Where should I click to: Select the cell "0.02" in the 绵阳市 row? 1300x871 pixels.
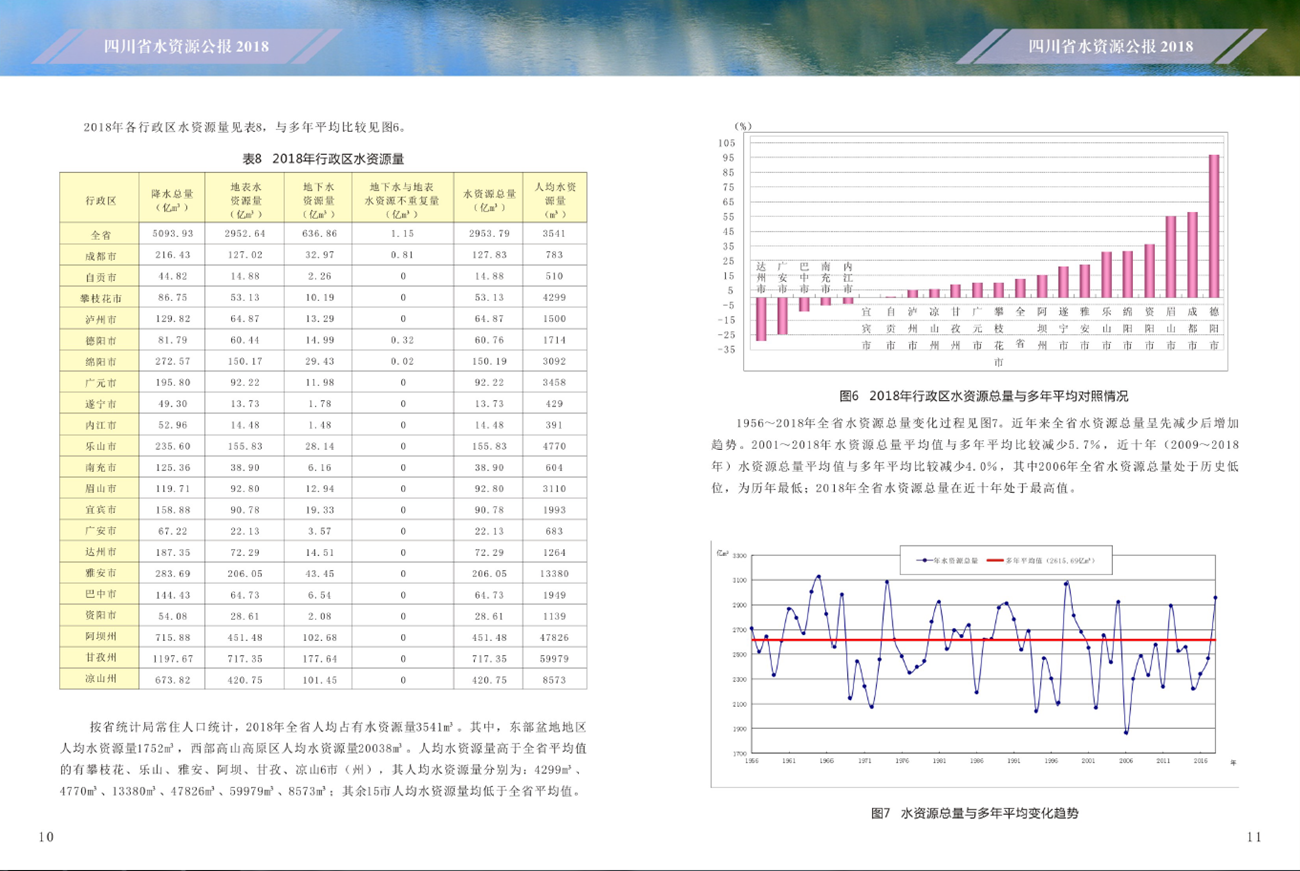401,361
